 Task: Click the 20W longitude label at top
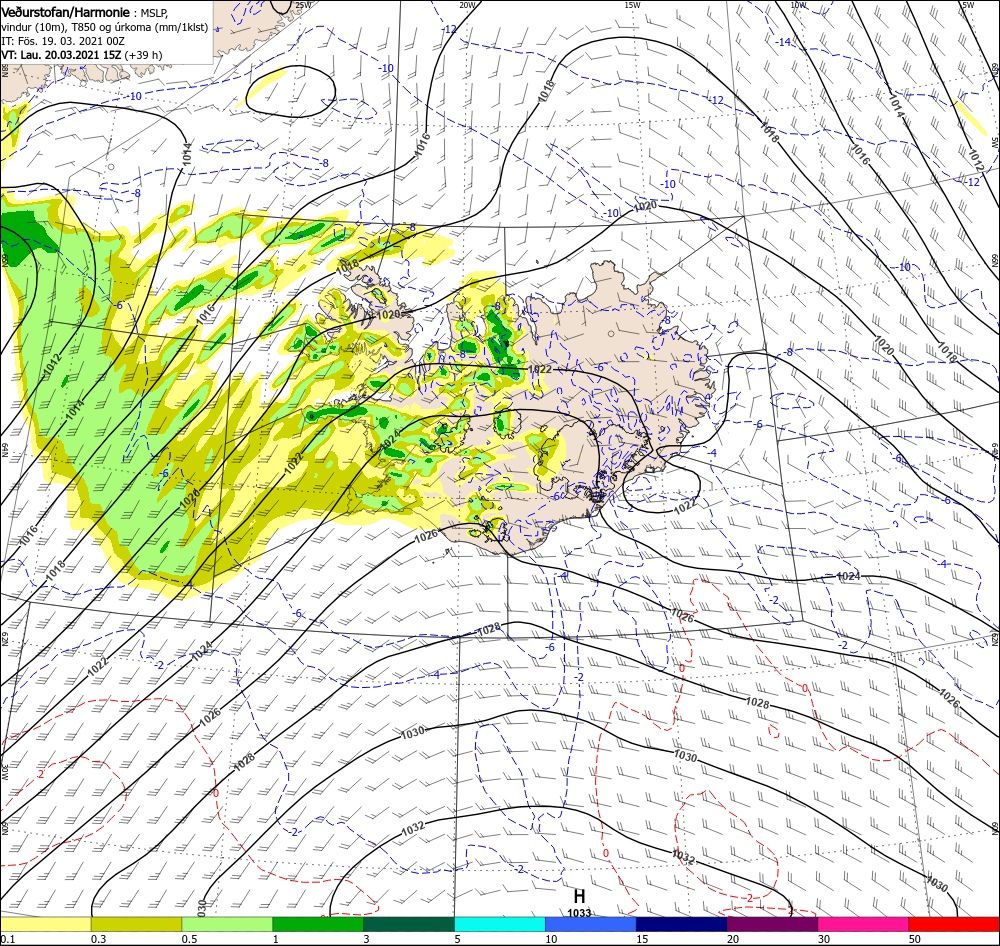(467, 4)
